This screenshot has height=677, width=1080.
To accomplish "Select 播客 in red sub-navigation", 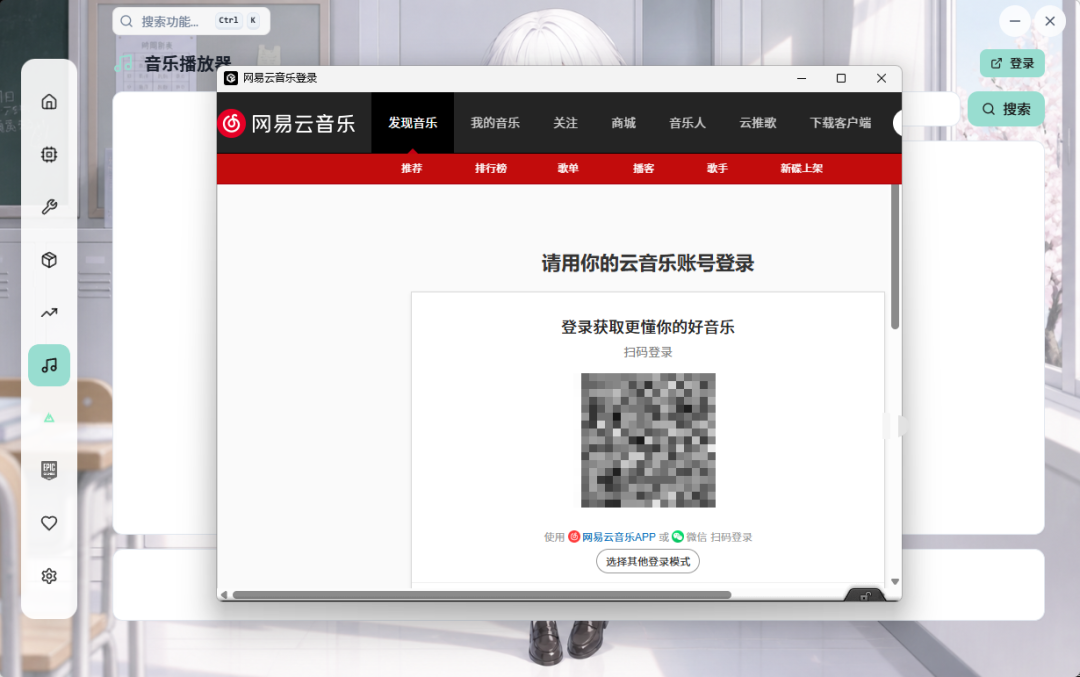I will coord(643,168).
